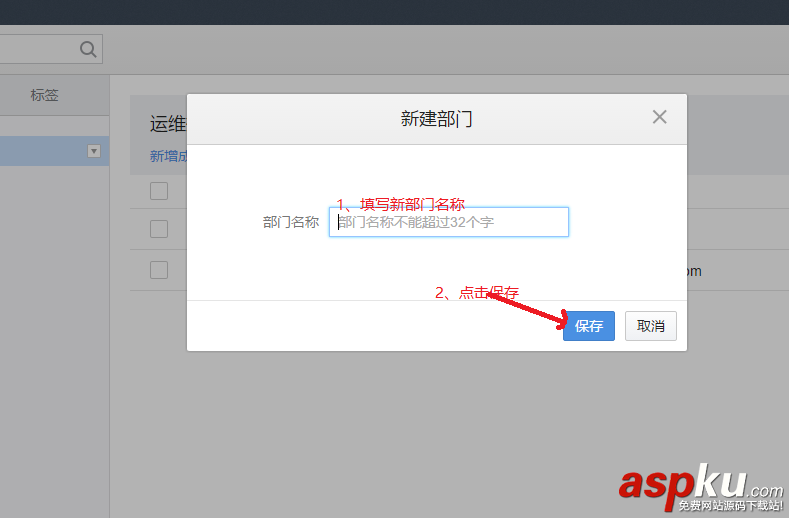
Task: Click in the search box field
Action: click(x=50, y=49)
